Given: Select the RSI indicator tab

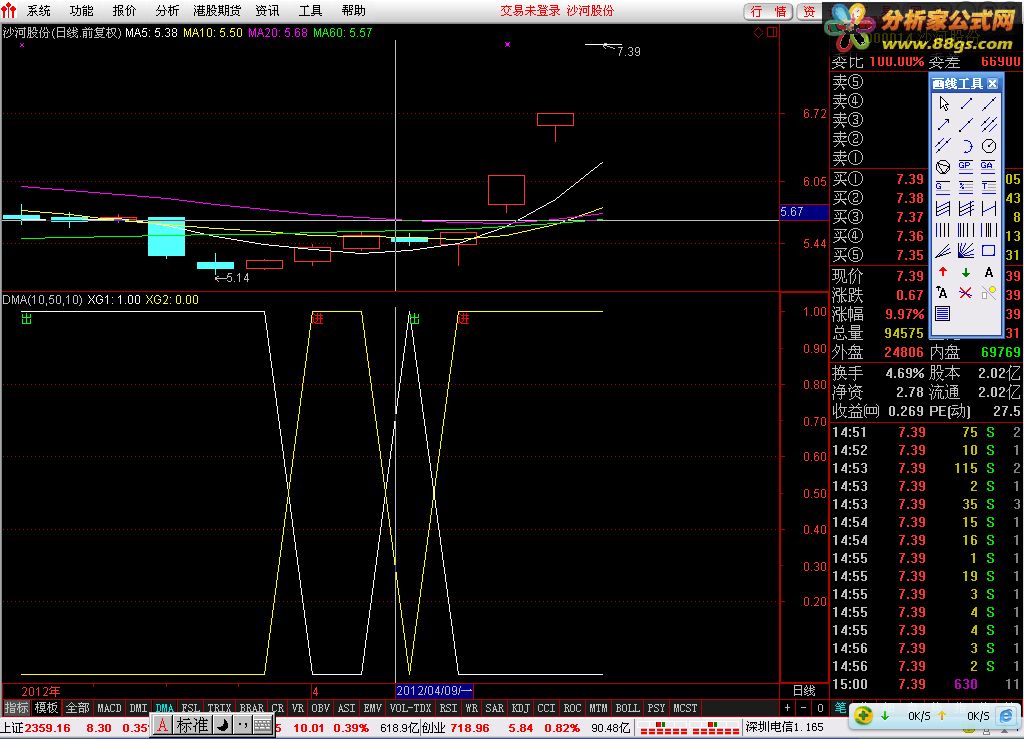Looking at the screenshot, I should coord(449,708).
